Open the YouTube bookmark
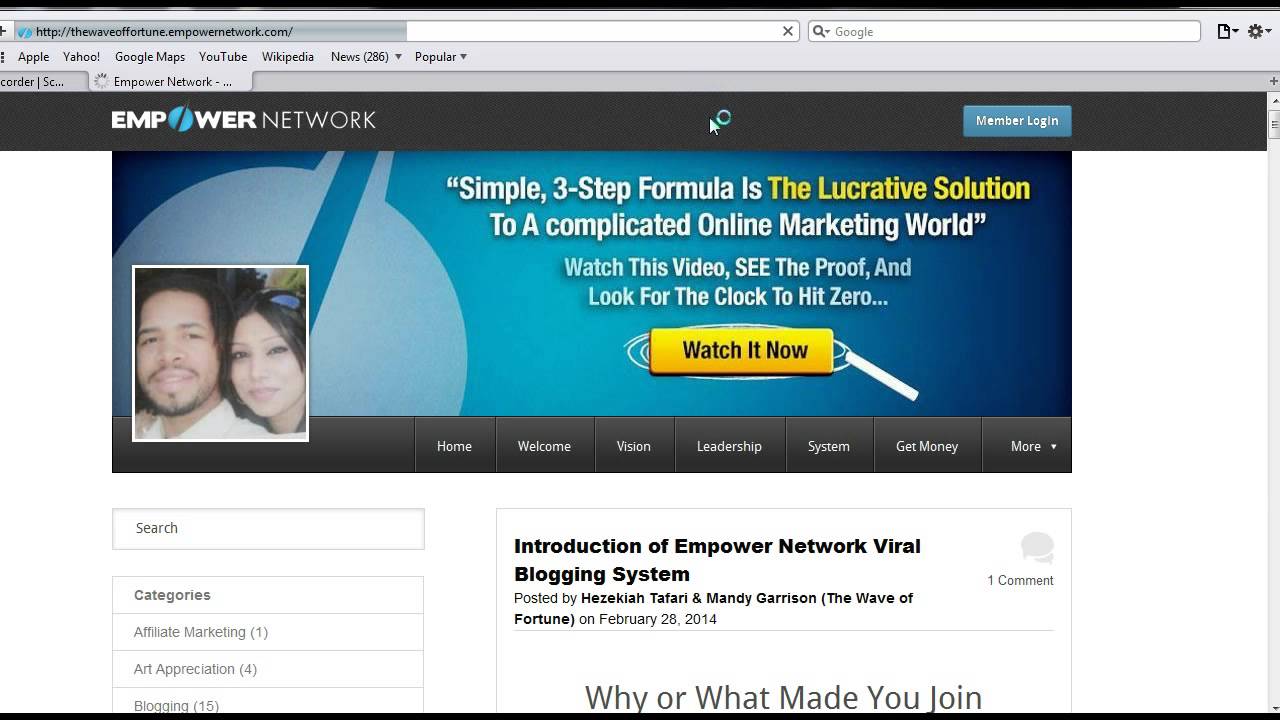The image size is (1280, 720). [x=223, y=57]
